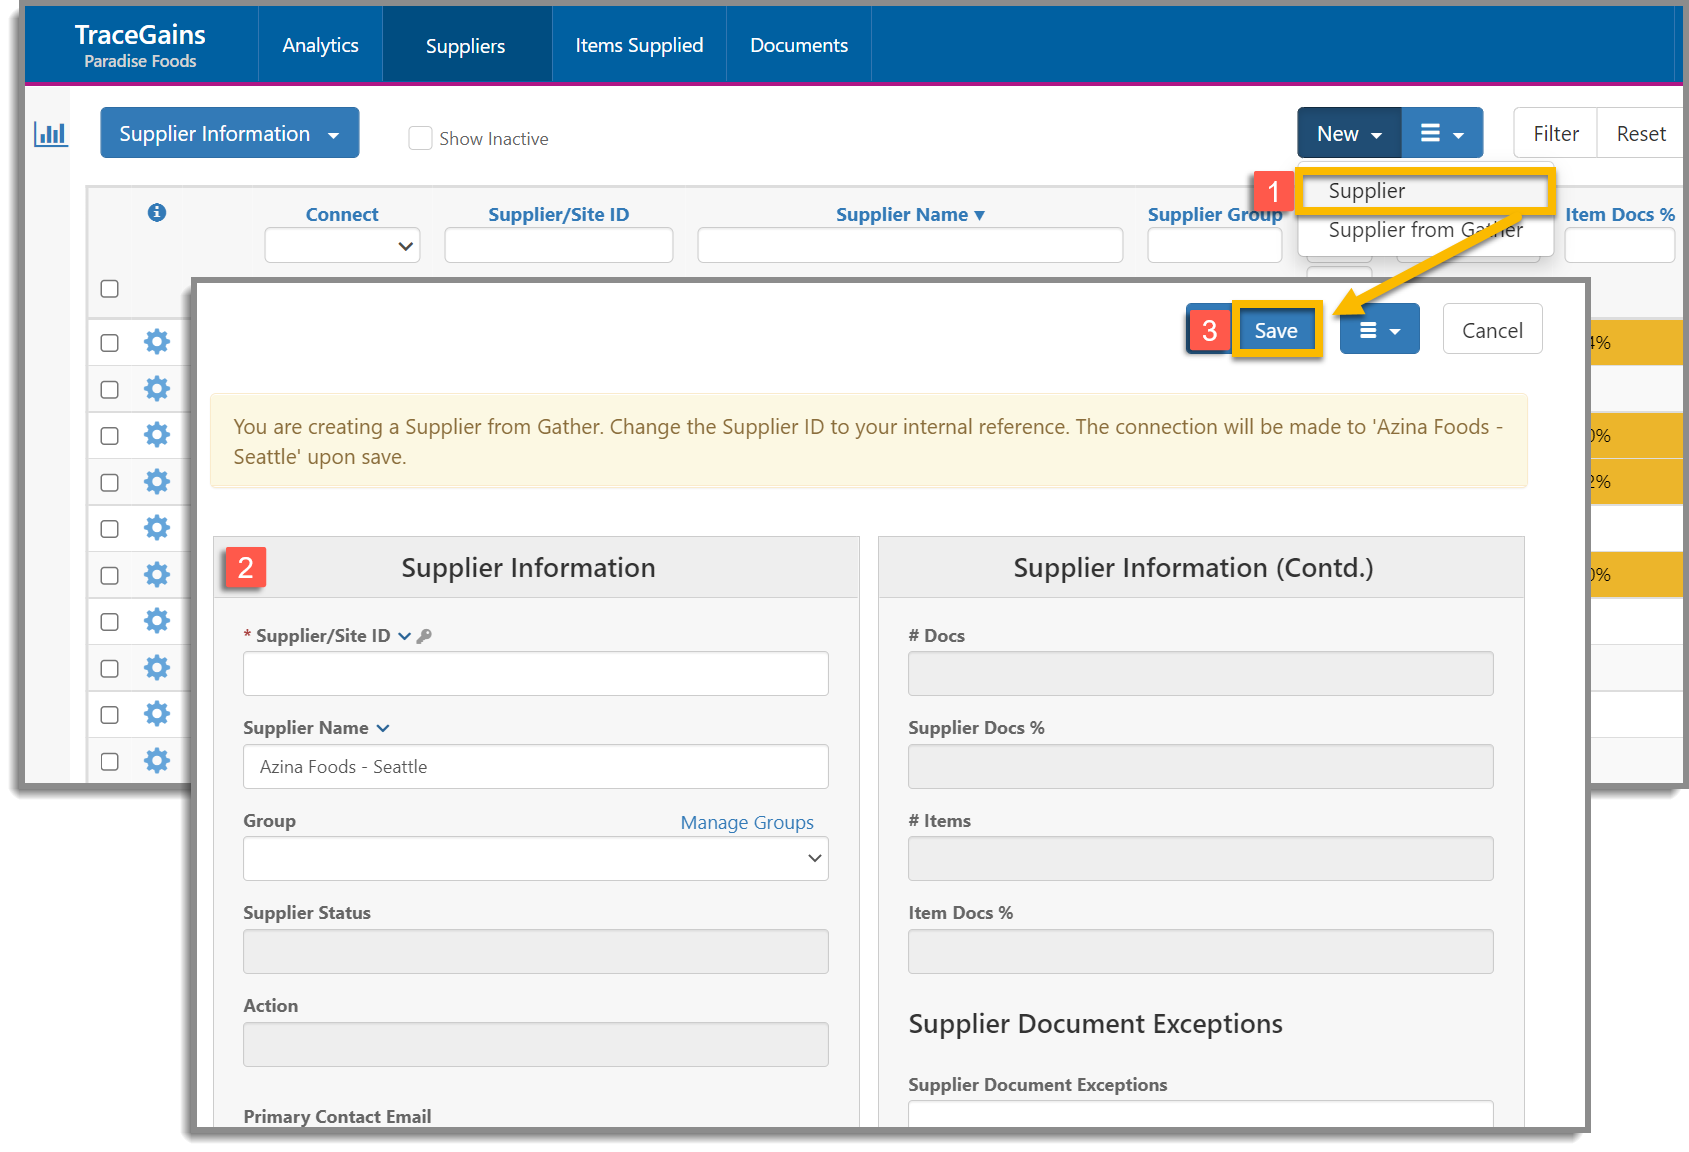Check the select-all checkbox in the table header
The height and width of the screenshot is (1152, 1689).
click(110, 289)
